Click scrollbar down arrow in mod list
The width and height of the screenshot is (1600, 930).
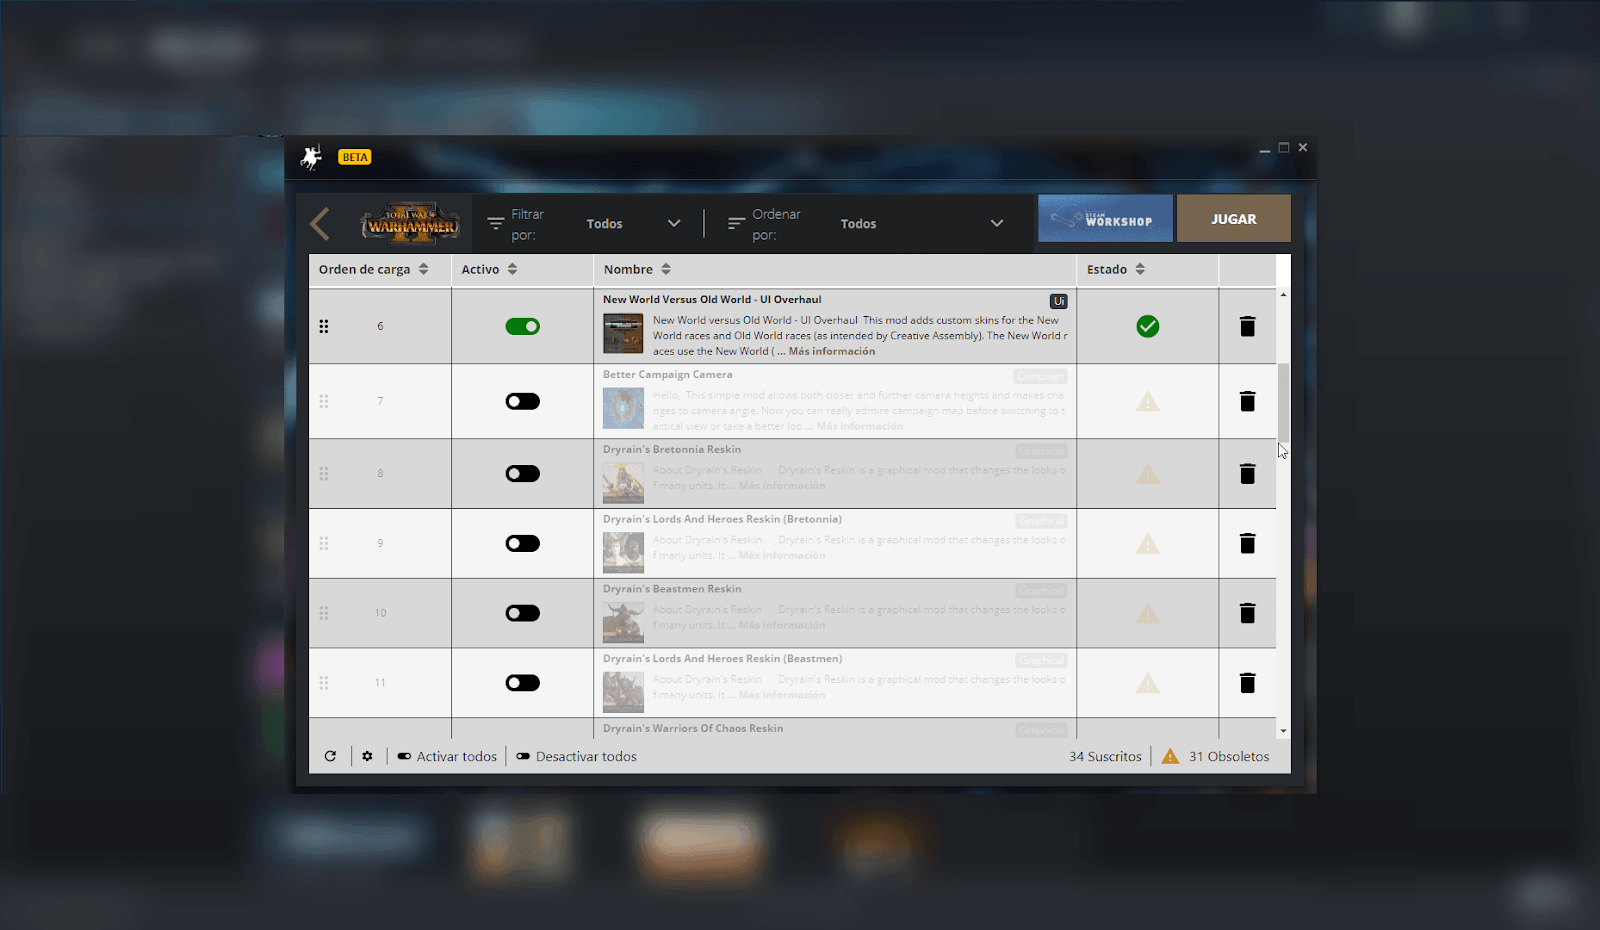tap(1283, 731)
